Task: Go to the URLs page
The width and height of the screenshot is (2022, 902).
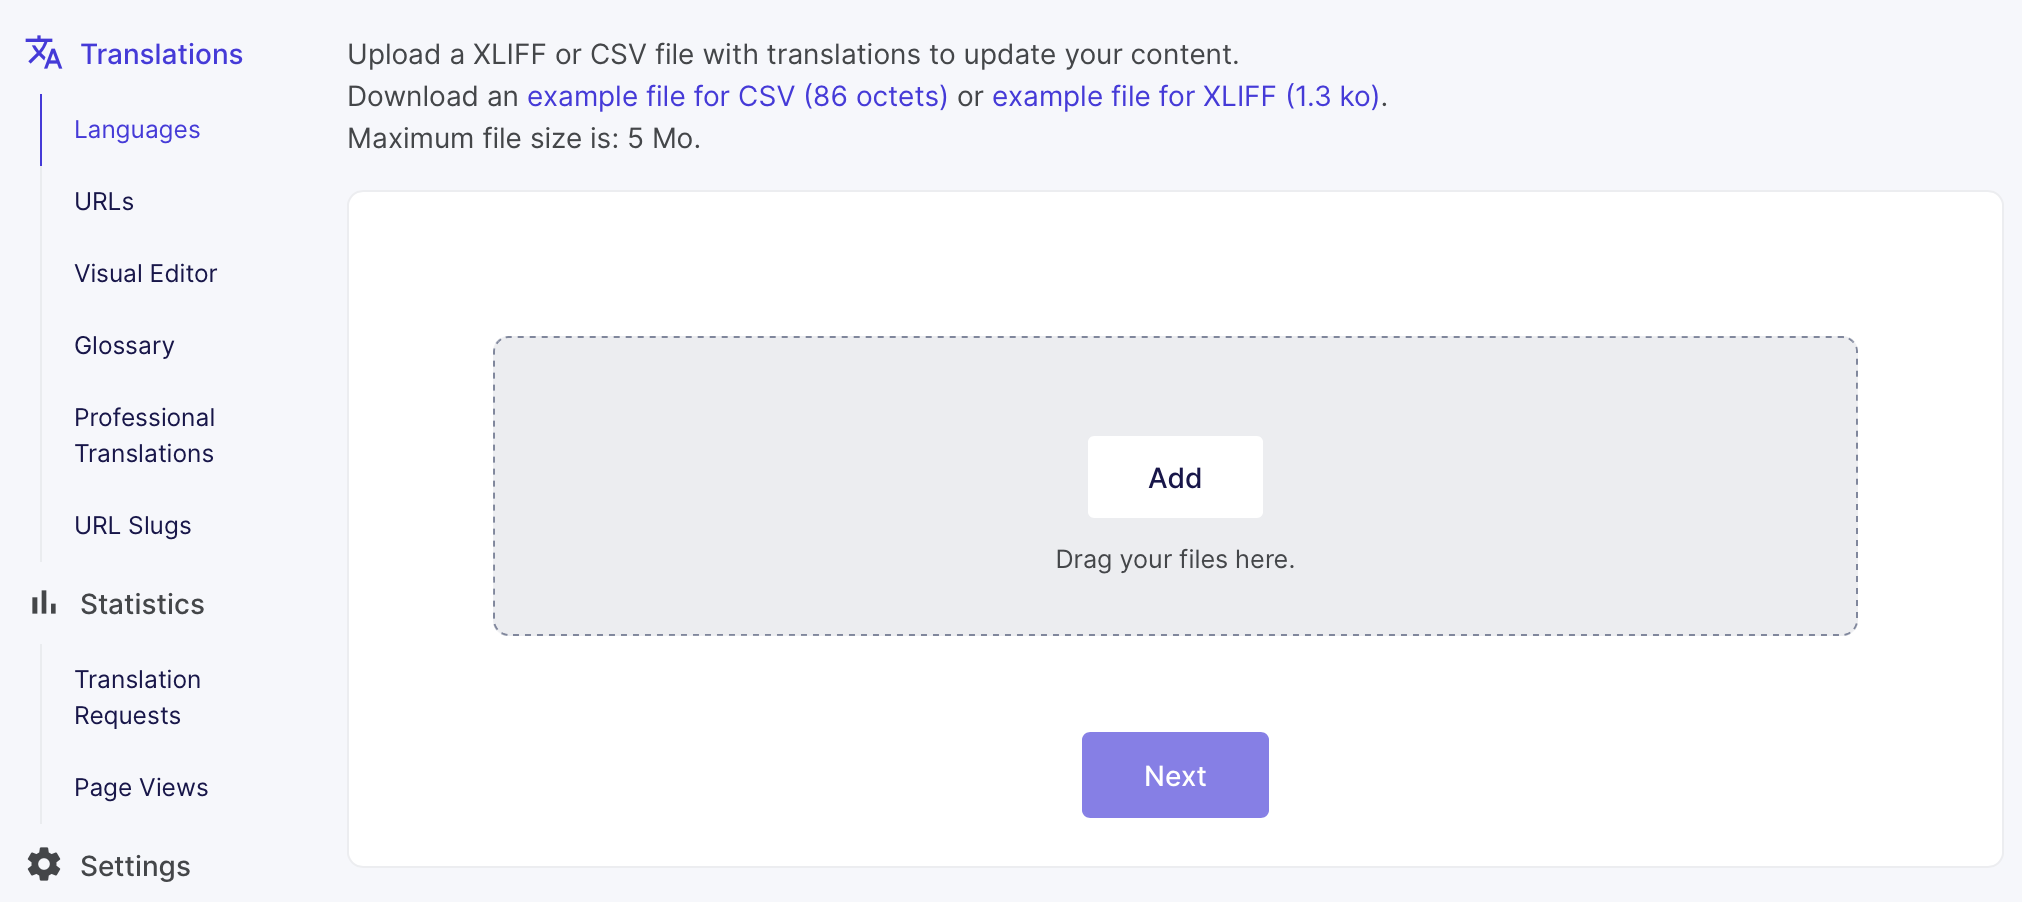Action: (x=104, y=202)
